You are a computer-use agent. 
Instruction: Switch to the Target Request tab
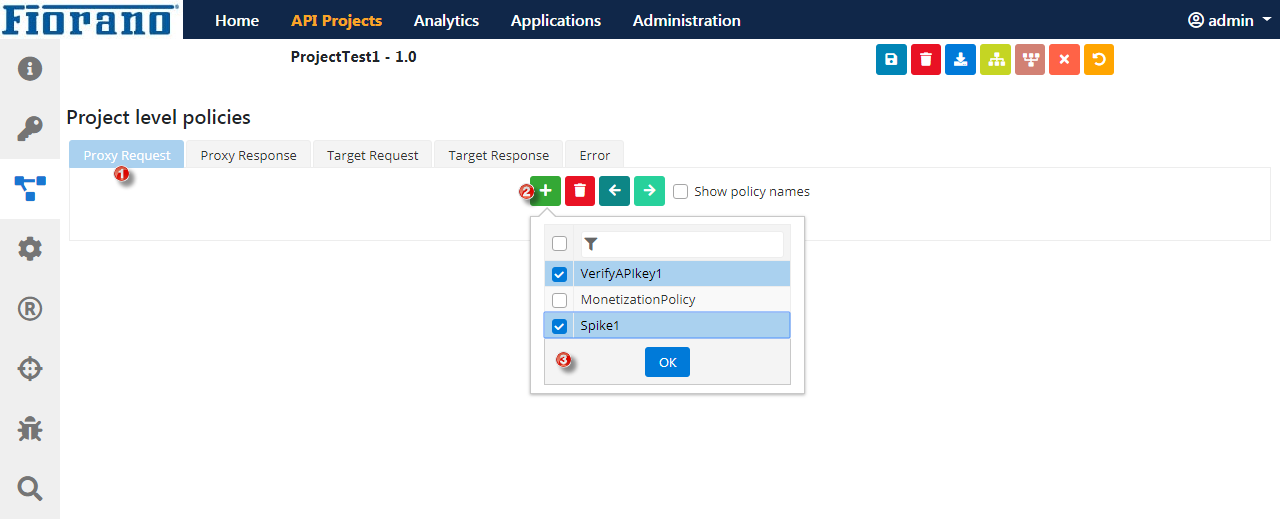click(373, 155)
